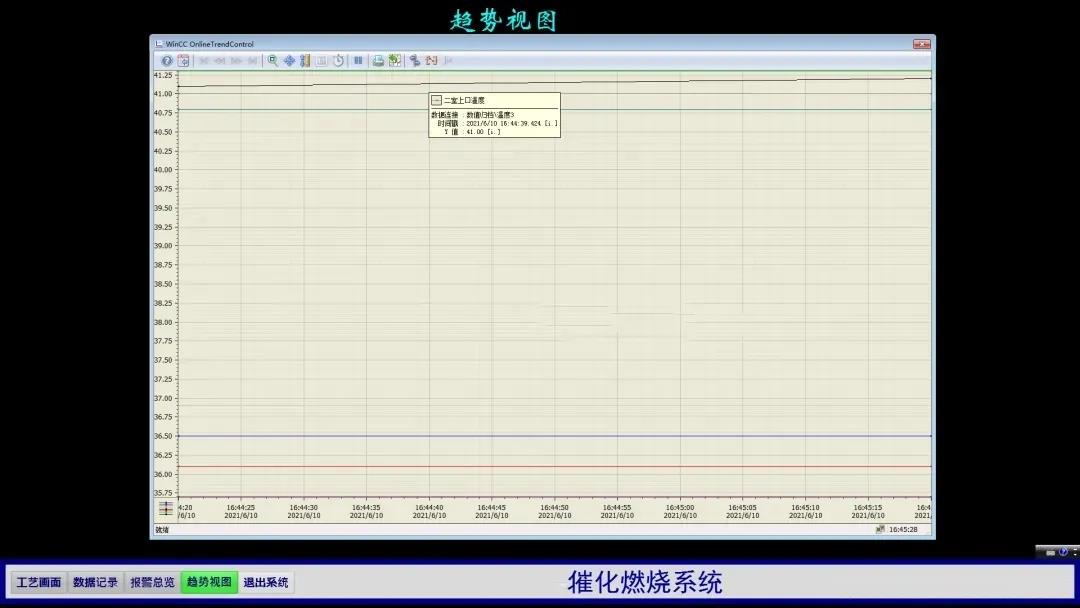Print the trend chart

[378, 61]
